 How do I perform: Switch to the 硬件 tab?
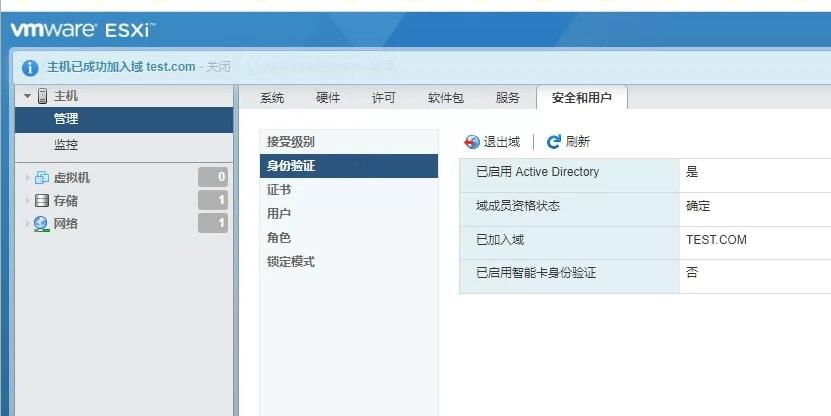[328, 98]
